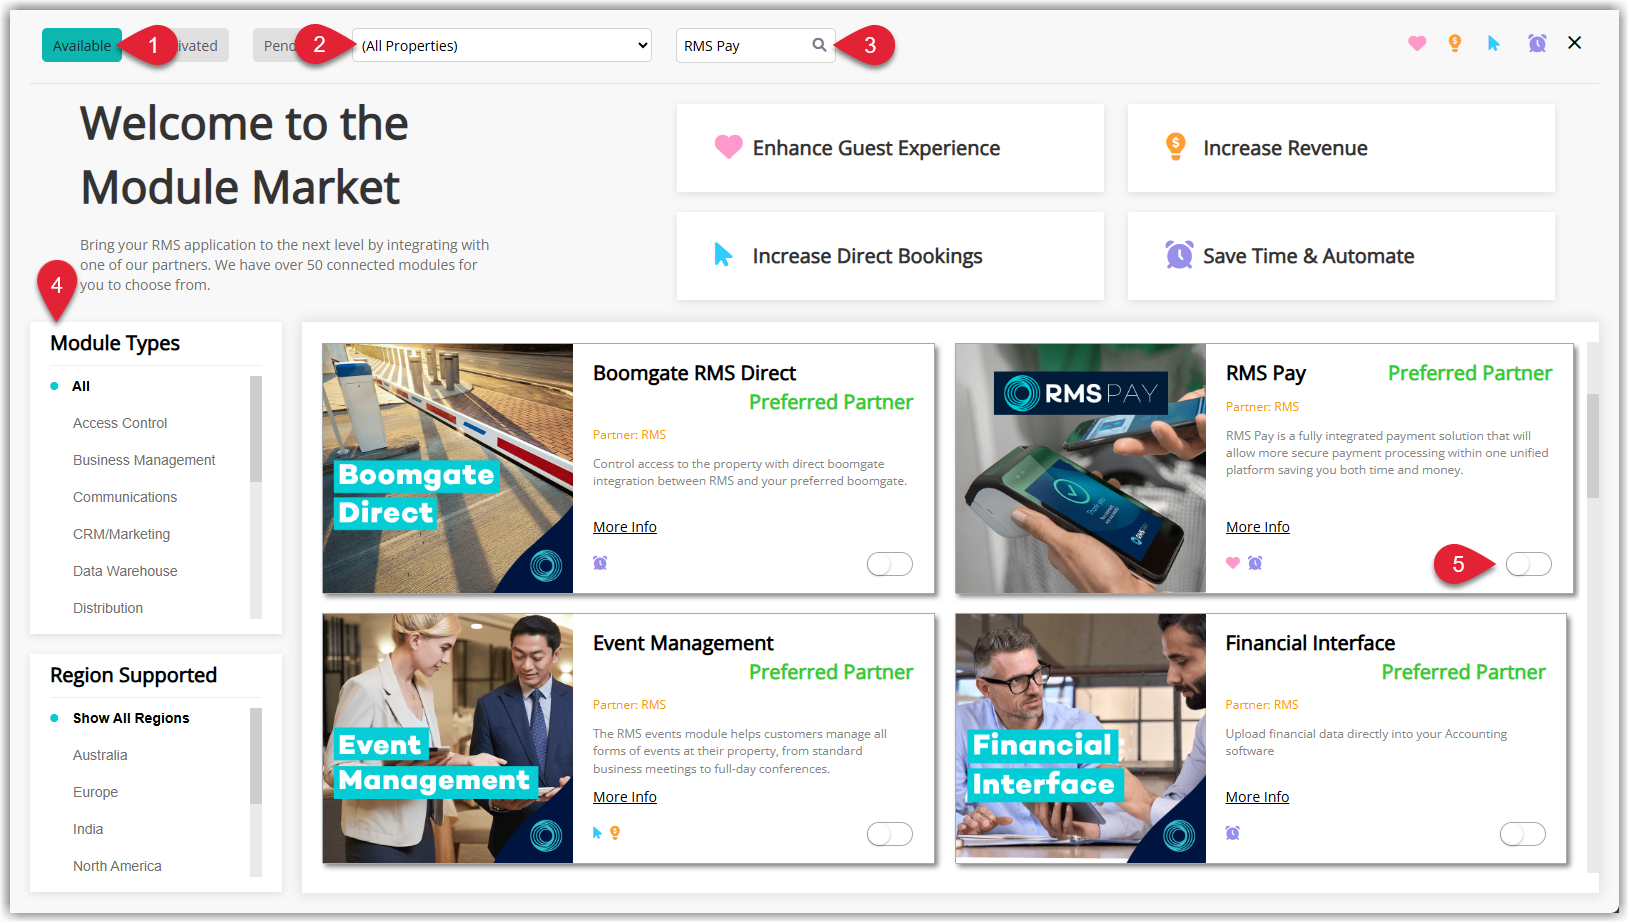Enable the Financial Interface module toggle
The width and height of the screenshot is (1629, 923).
1523,834
